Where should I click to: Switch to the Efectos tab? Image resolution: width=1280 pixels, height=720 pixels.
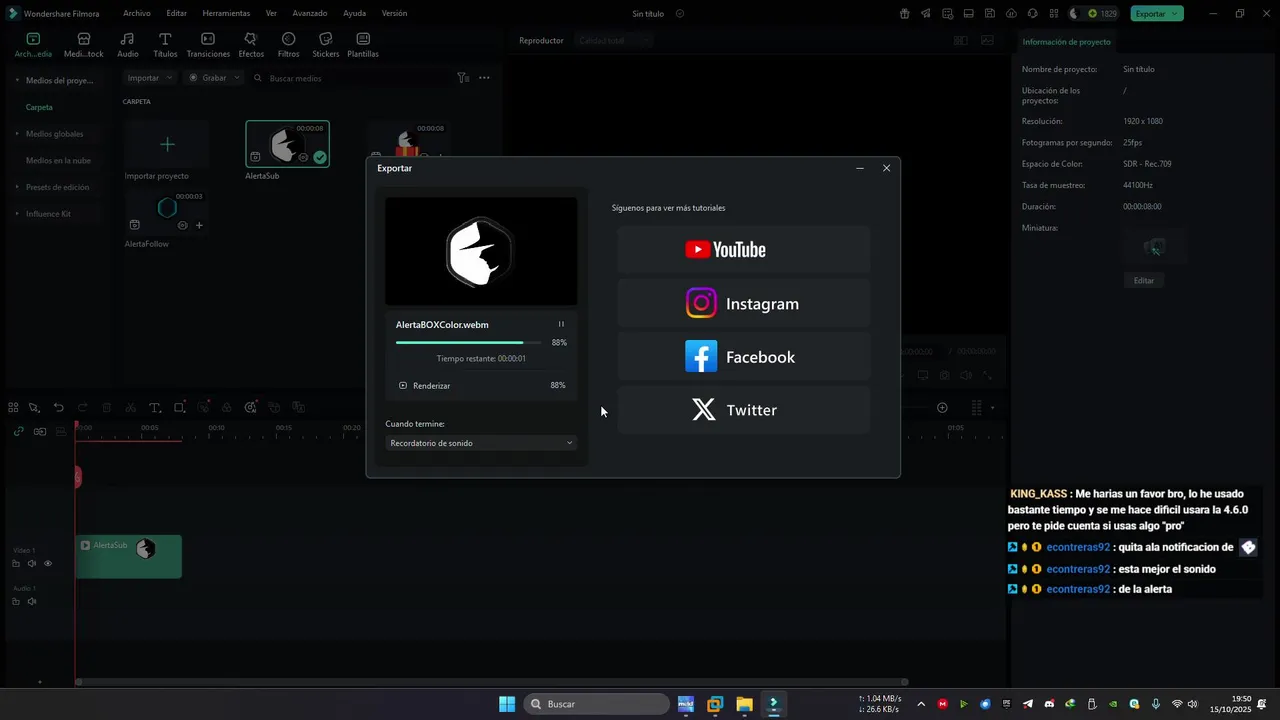point(251,45)
